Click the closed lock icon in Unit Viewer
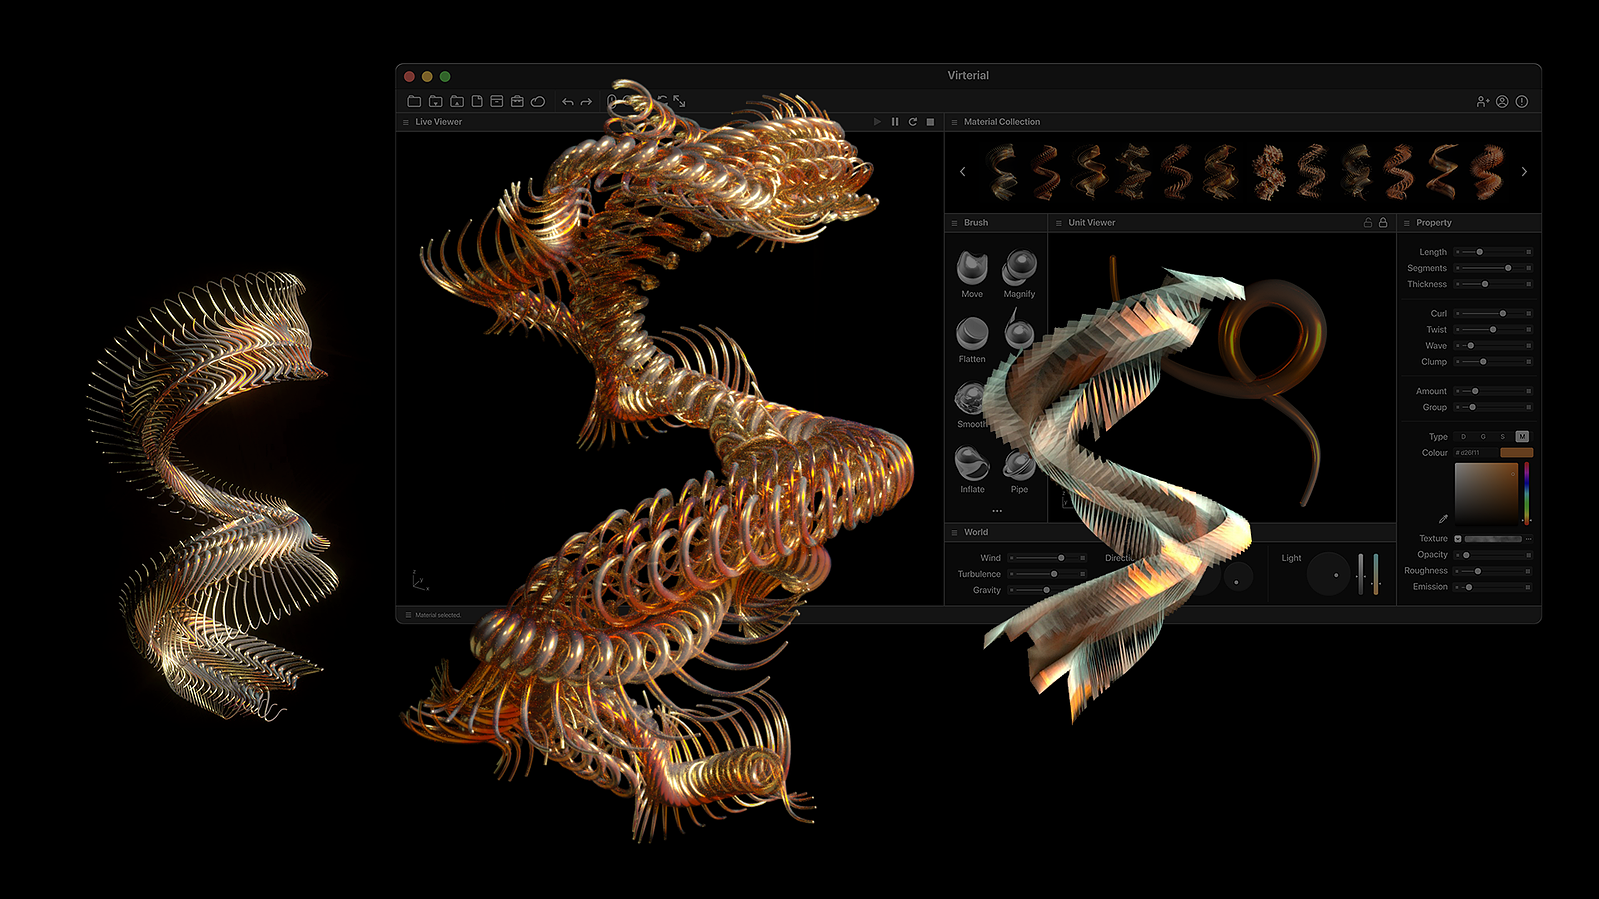This screenshot has width=1599, height=899. click(1383, 222)
